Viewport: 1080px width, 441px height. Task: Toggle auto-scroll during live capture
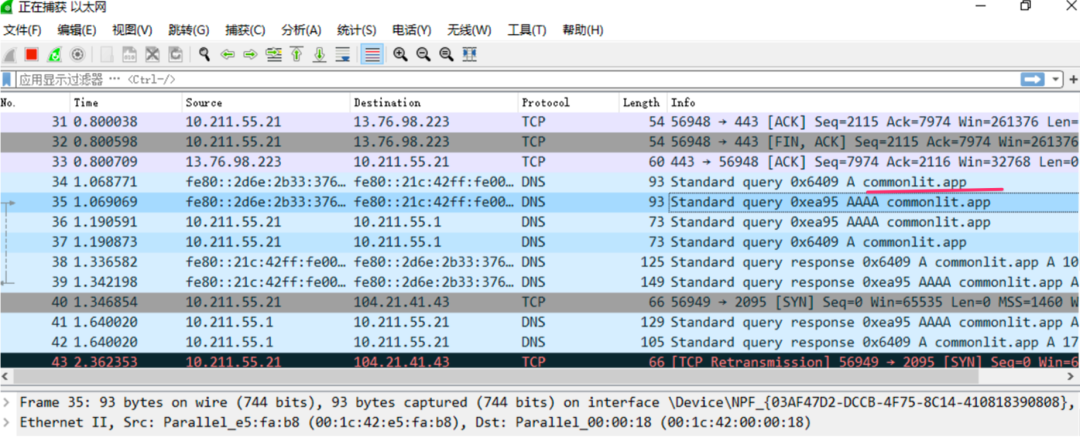click(x=343, y=54)
